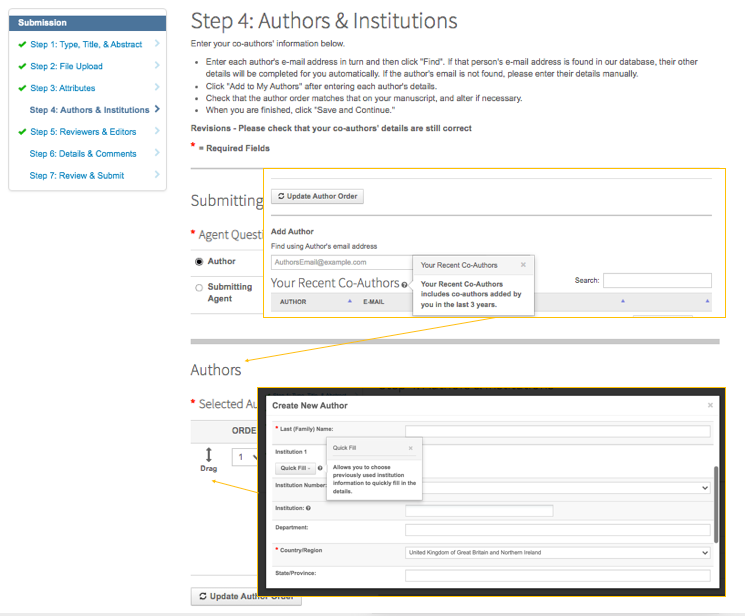The height and width of the screenshot is (616, 745).
Task: Click the Department text field
Action: click(x=558, y=530)
